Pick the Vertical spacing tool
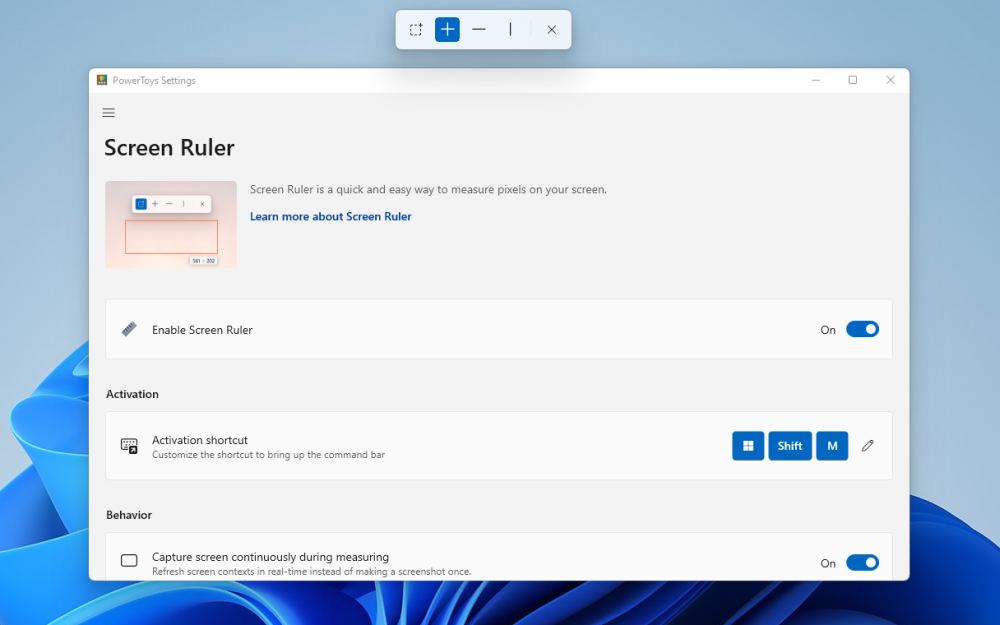The width and height of the screenshot is (1000, 625). click(510, 30)
